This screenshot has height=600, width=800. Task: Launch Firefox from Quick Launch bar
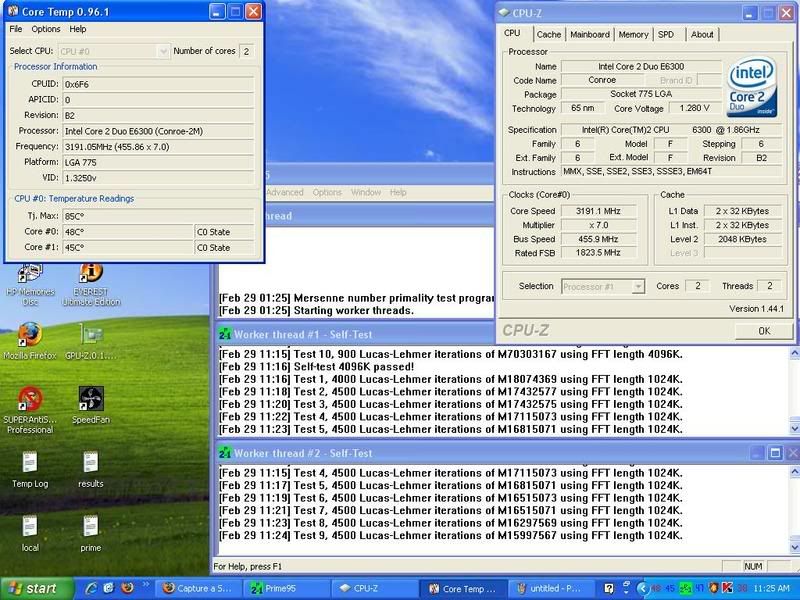pos(127,588)
